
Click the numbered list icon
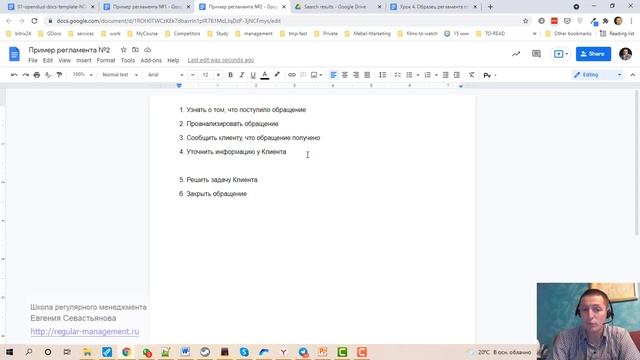(x=427, y=75)
